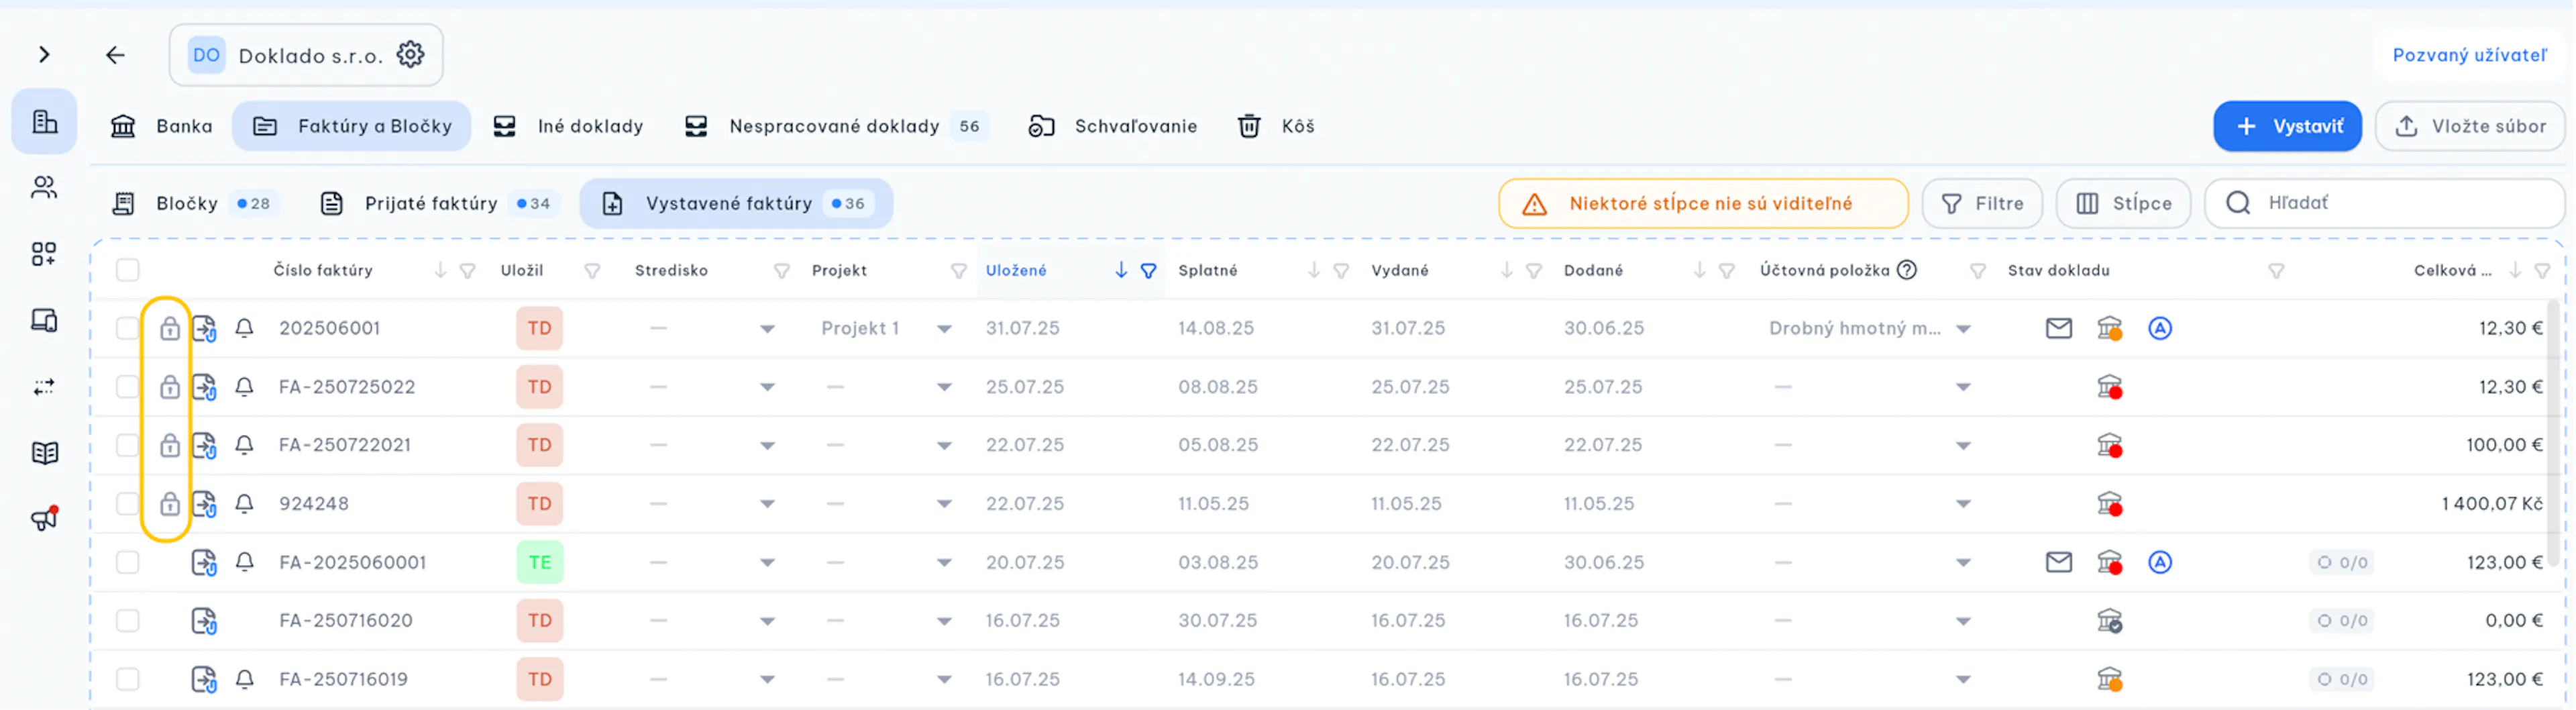Toggle sort on Uložené column arrow
The height and width of the screenshot is (710, 2576).
1121,270
